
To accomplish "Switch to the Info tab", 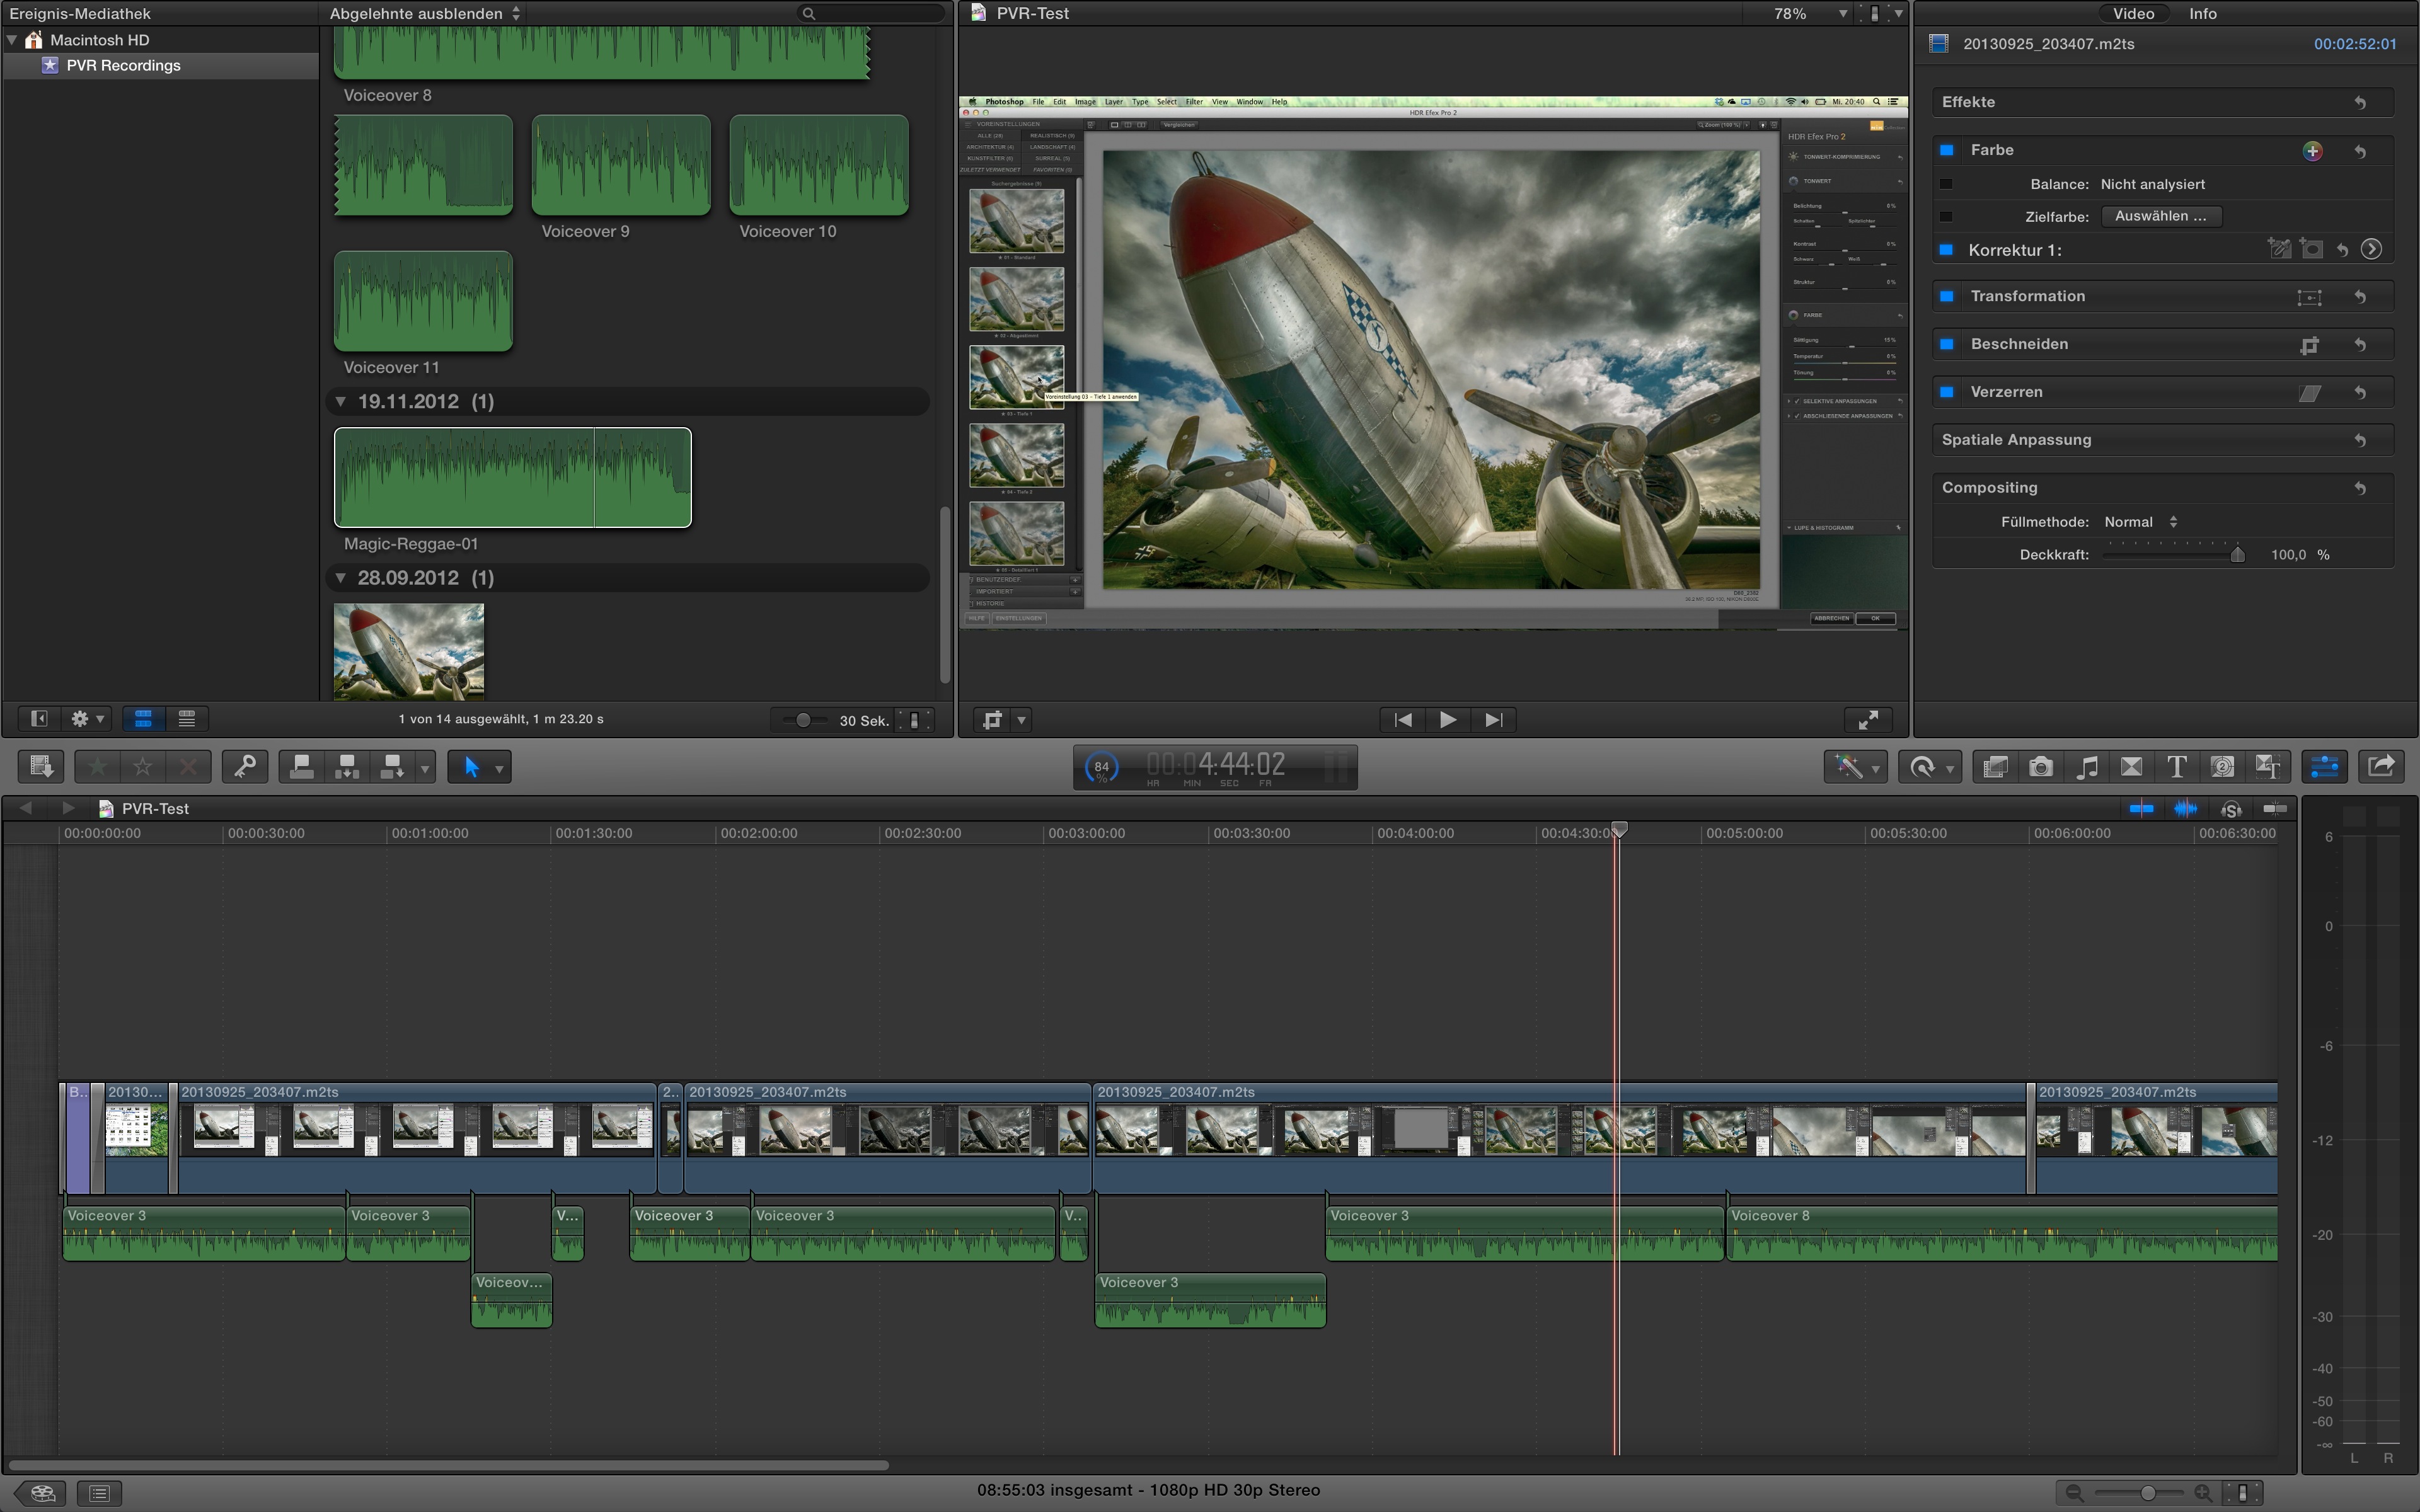I will (2202, 14).
